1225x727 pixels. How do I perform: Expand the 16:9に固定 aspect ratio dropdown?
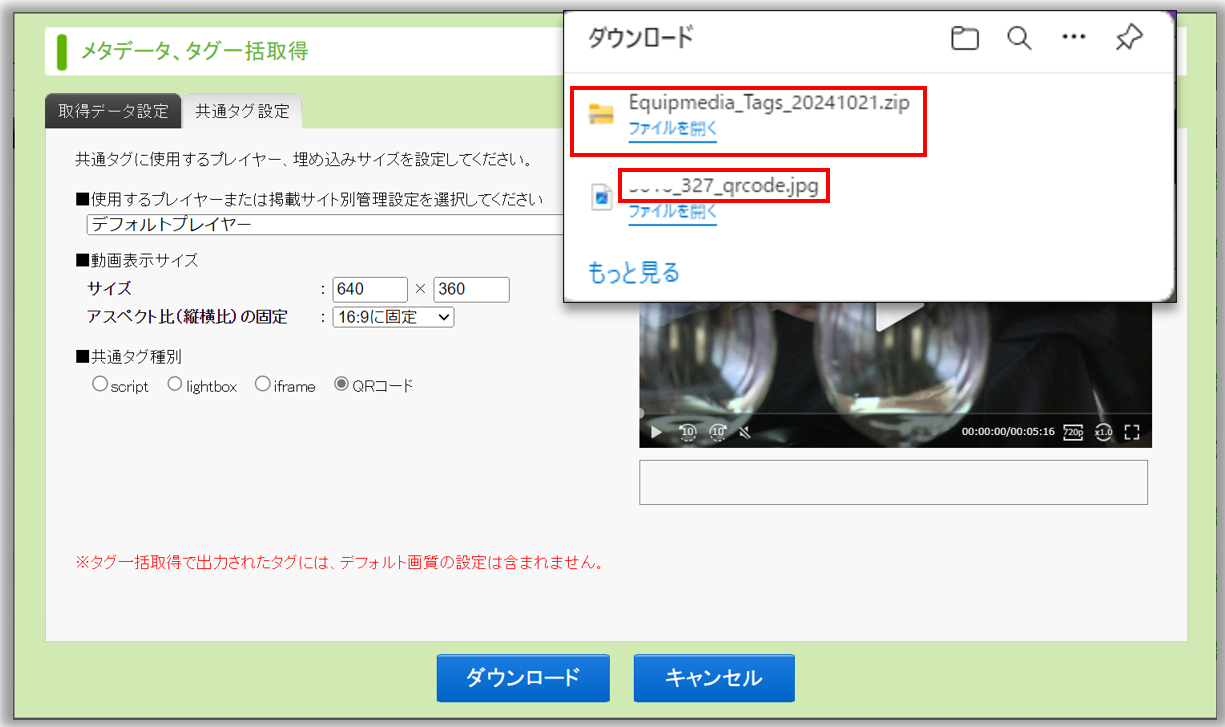(393, 317)
